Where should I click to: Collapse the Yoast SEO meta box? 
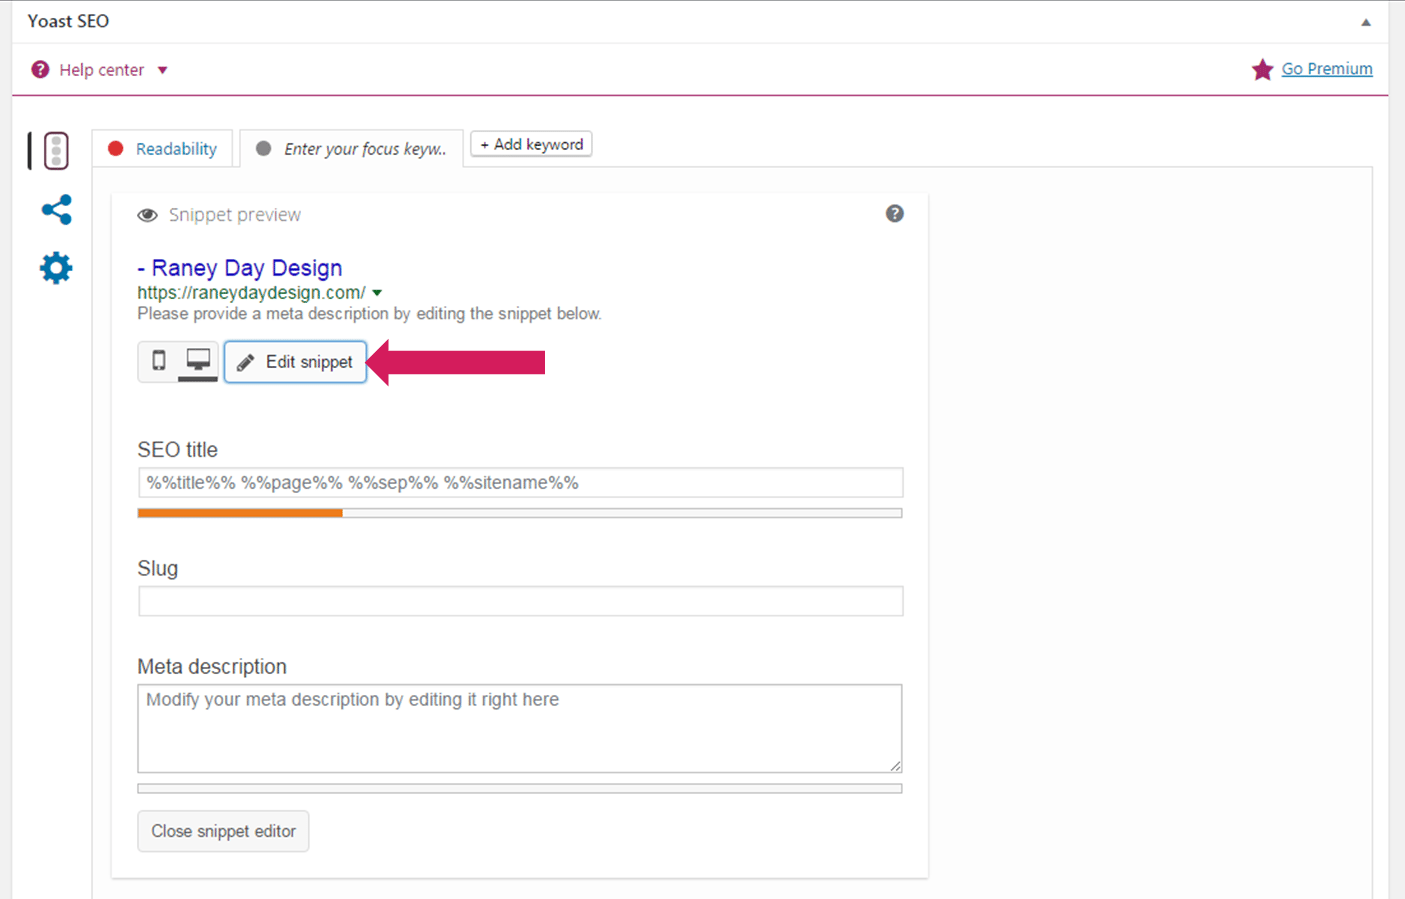(x=1366, y=22)
